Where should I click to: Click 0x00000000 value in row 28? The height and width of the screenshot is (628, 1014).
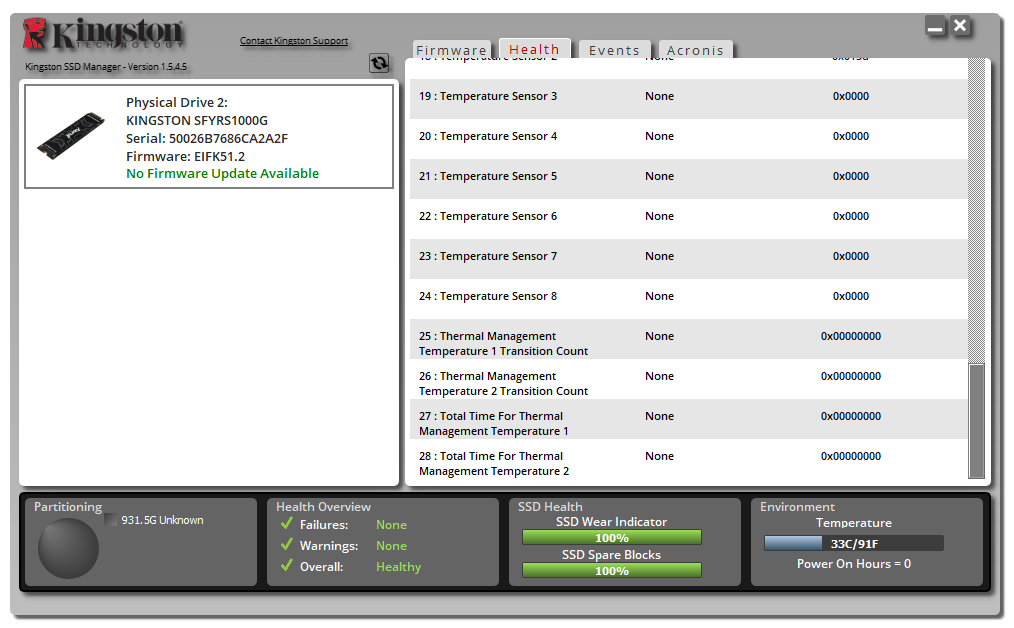(850, 457)
